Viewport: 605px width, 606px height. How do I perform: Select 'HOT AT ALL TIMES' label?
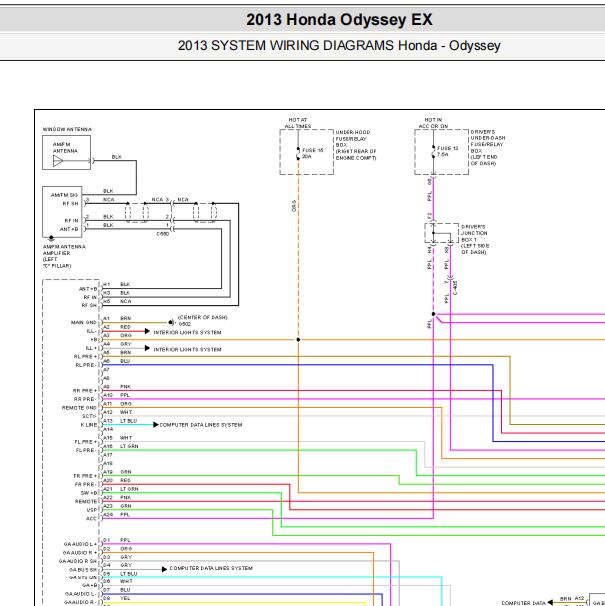(x=298, y=123)
